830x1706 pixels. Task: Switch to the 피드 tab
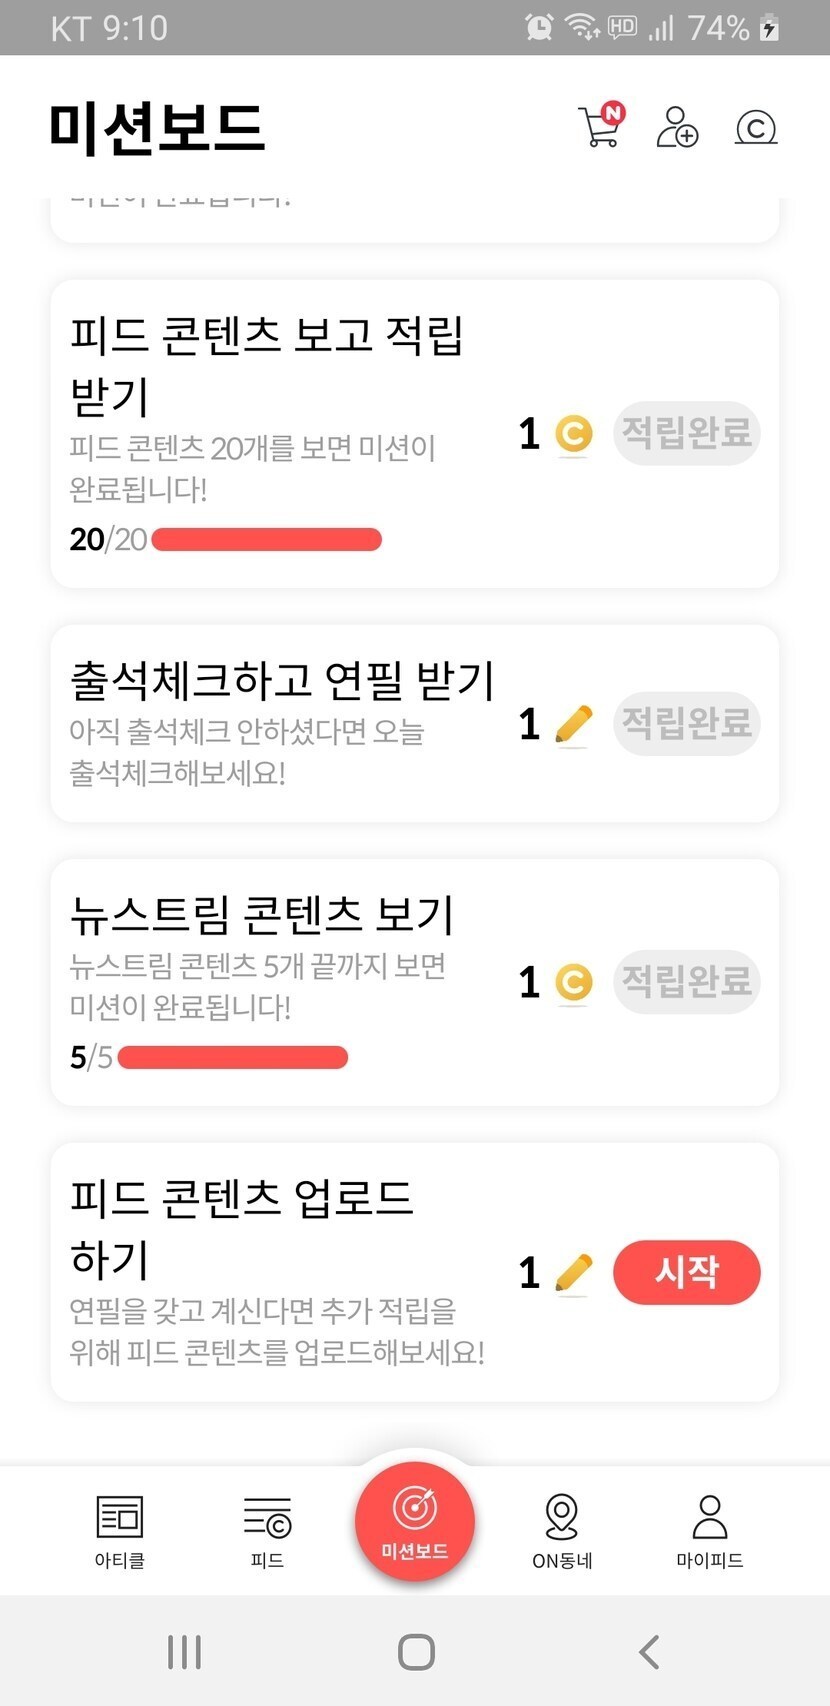coord(267,1530)
